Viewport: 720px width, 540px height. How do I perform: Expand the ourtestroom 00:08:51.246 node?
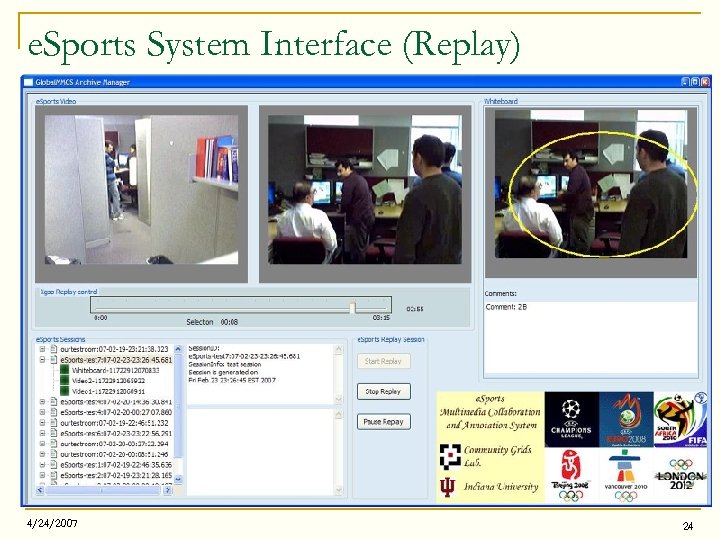(x=42, y=454)
